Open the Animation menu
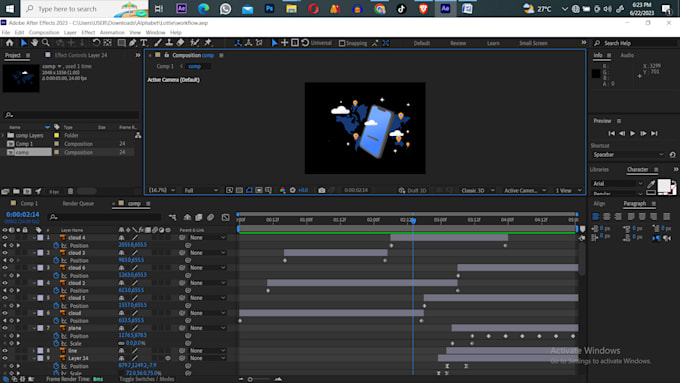680x383 pixels. coord(112,33)
